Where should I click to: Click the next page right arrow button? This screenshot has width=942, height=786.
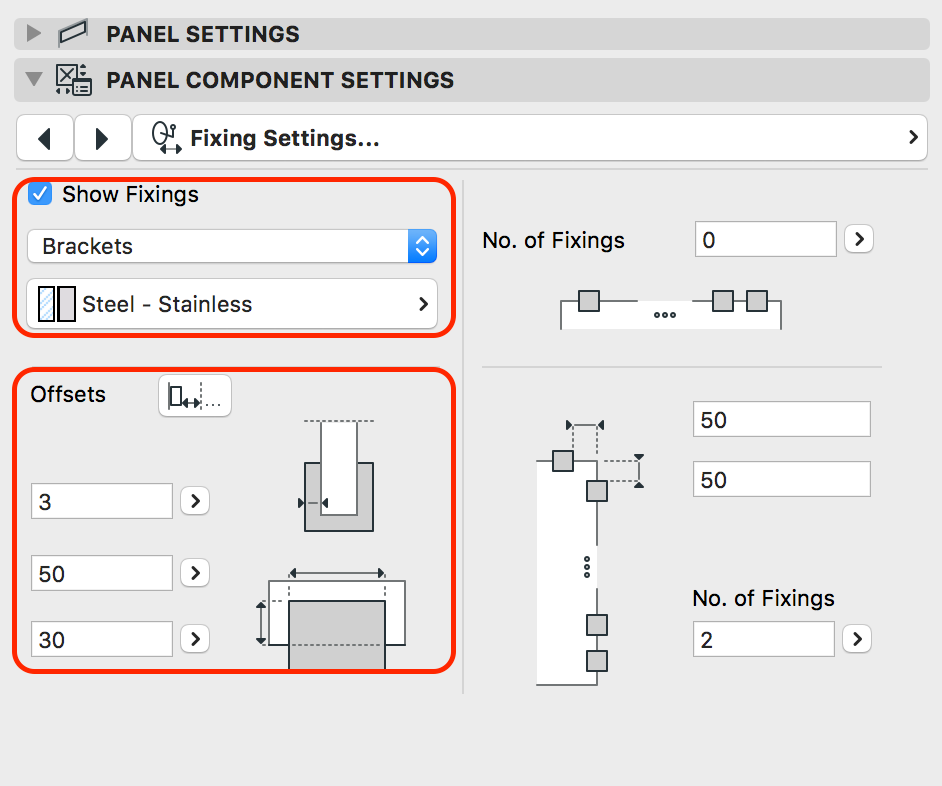pos(102,139)
